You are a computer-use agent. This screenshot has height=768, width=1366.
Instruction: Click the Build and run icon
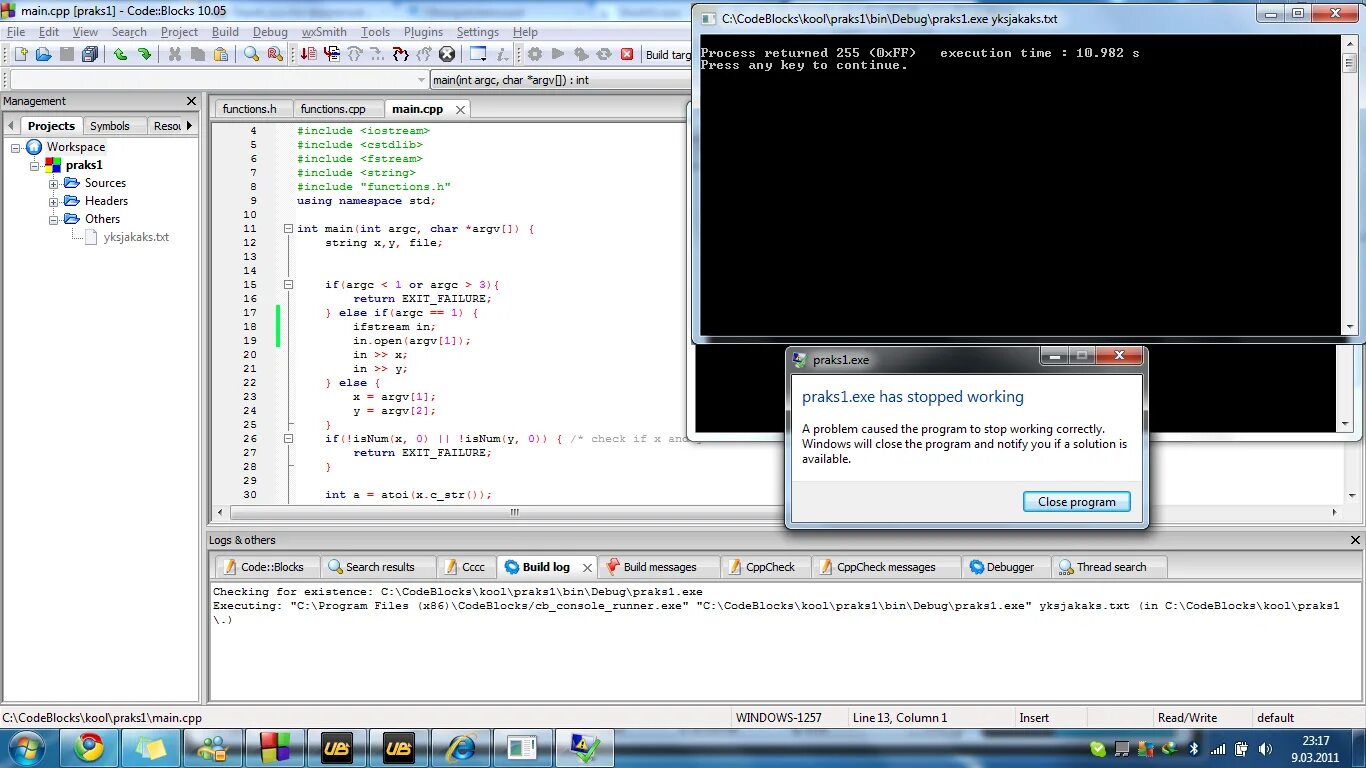click(x=581, y=54)
